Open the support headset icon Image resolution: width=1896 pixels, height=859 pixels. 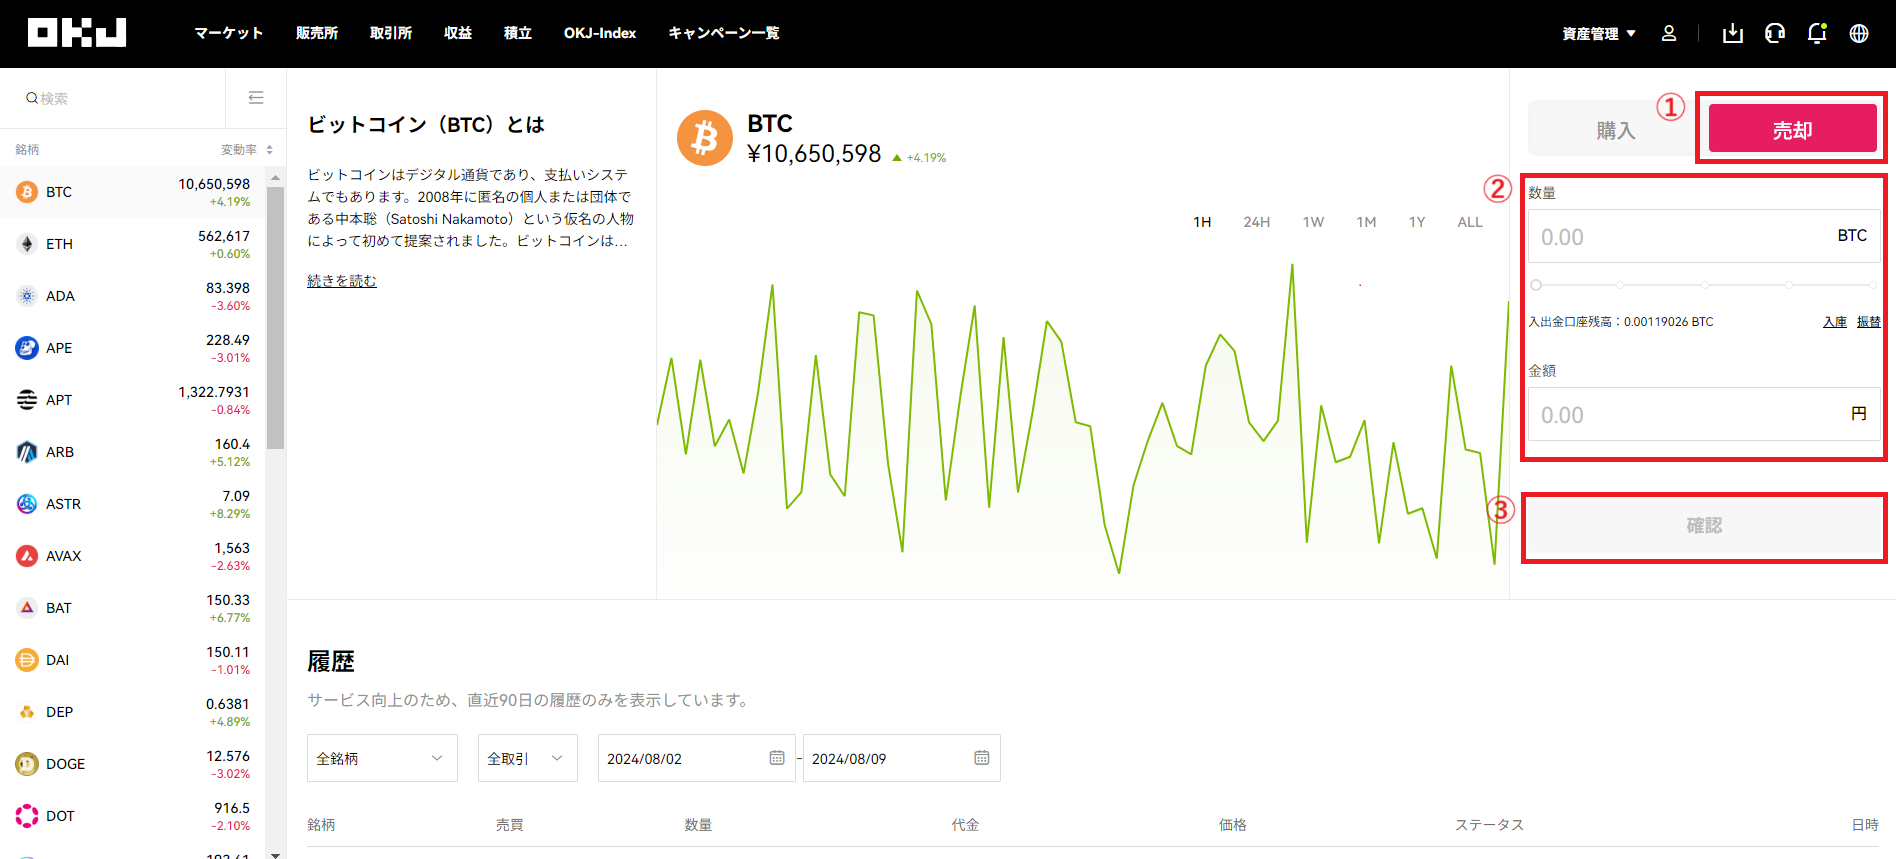1775,33
